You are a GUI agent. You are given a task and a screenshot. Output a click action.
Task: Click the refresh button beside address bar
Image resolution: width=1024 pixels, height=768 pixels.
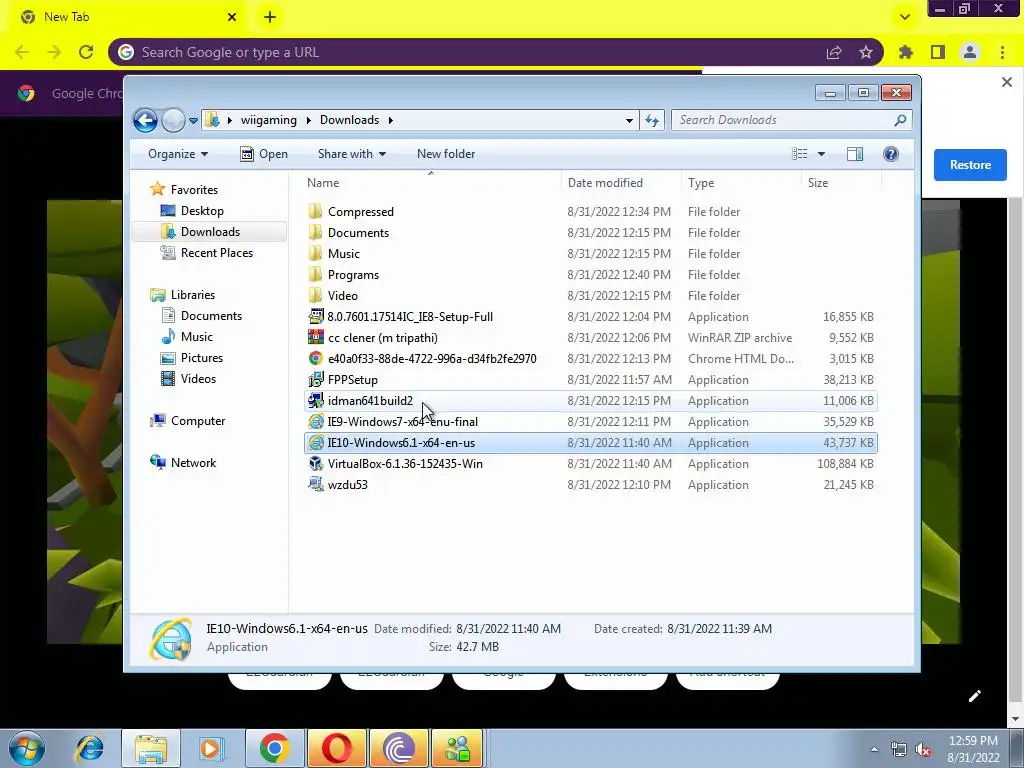(652, 120)
